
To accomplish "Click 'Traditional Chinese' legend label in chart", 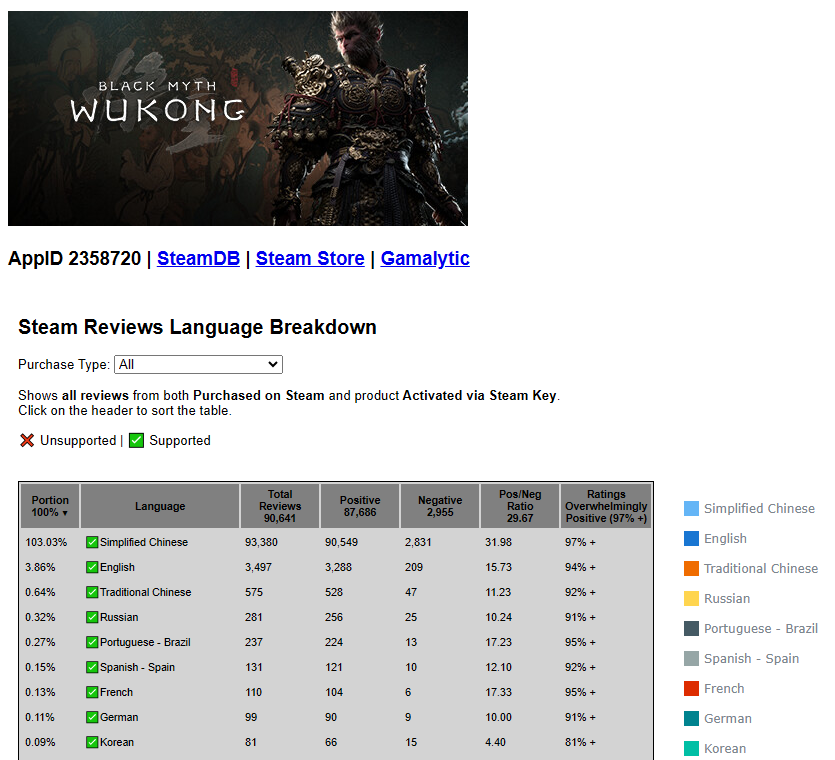I will point(761,568).
